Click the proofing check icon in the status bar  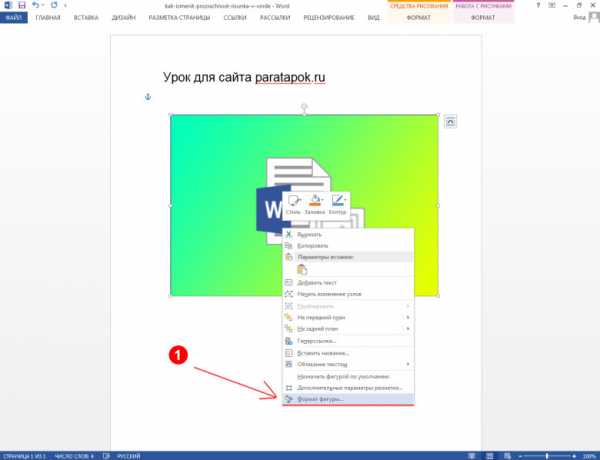106,456
